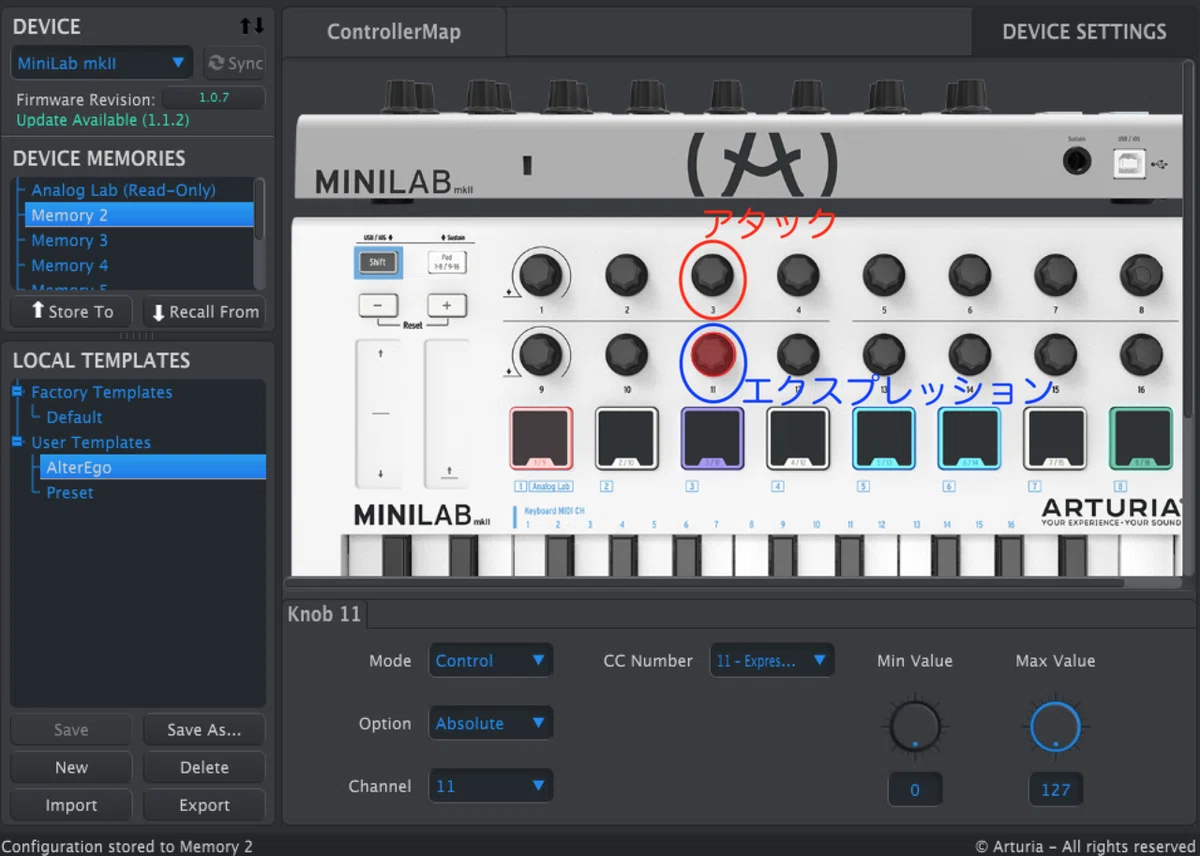Select knob 14 on the MiniLab image
This screenshot has height=856, width=1200.
point(970,354)
